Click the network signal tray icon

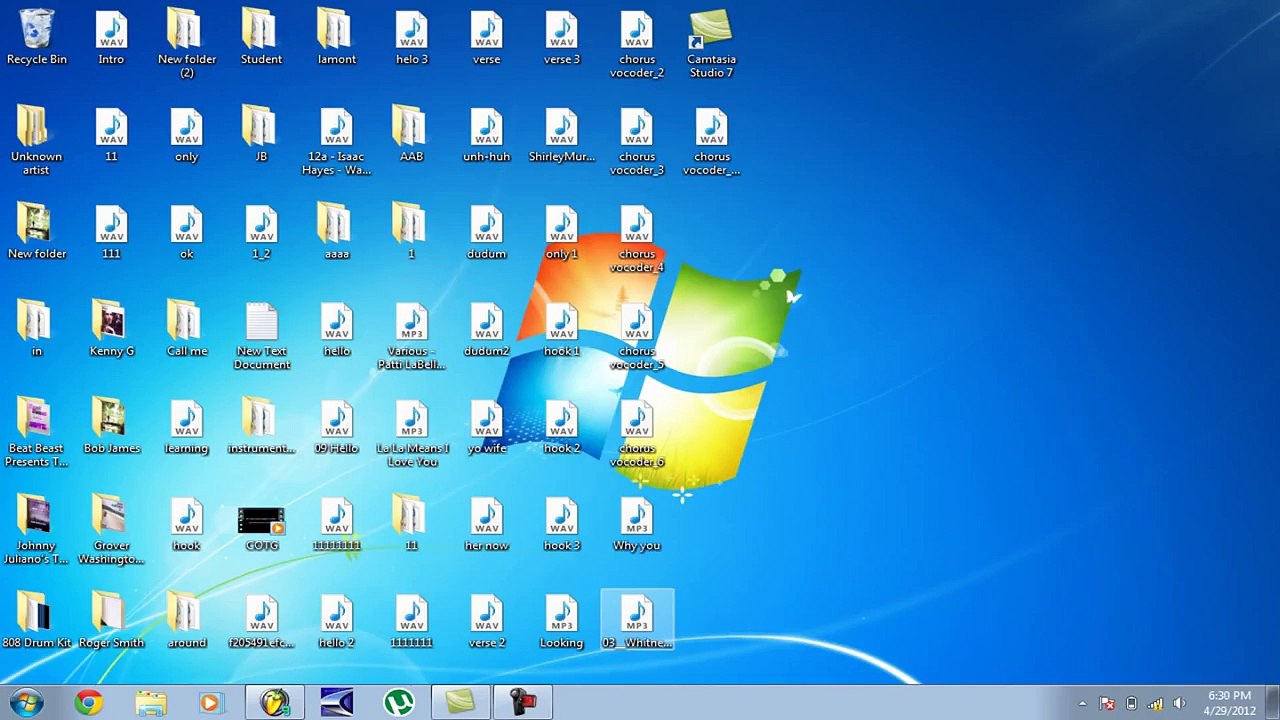click(1155, 704)
